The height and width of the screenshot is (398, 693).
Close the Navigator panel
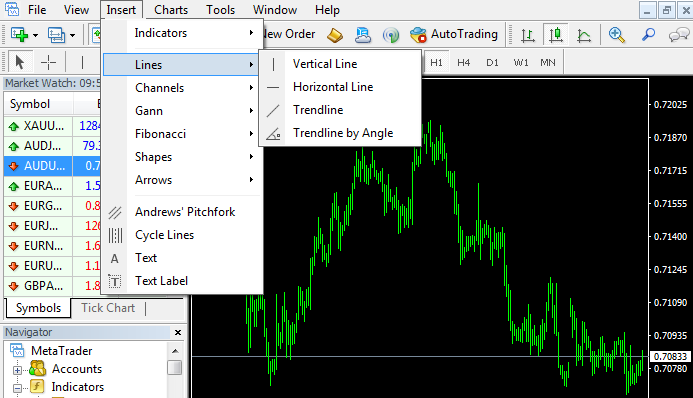[x=178, y=332]
